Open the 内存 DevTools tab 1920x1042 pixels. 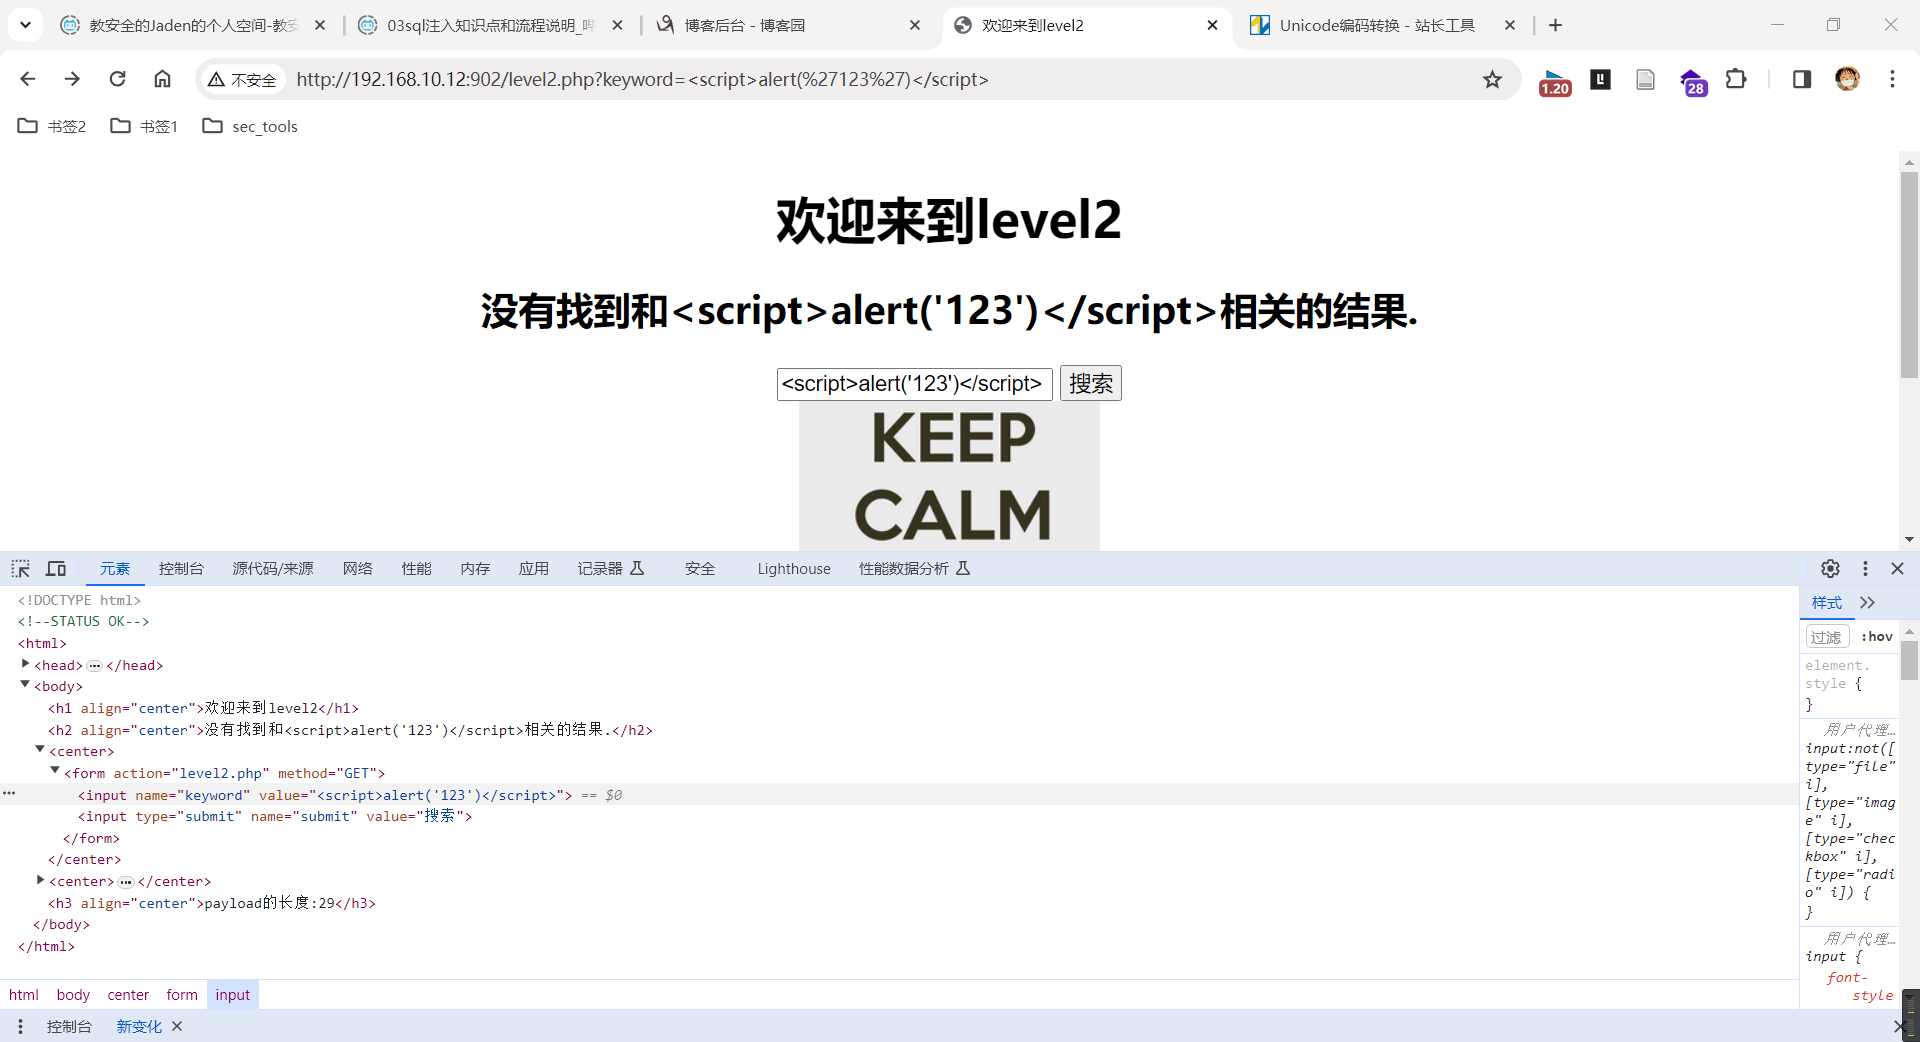click(475, 568)
